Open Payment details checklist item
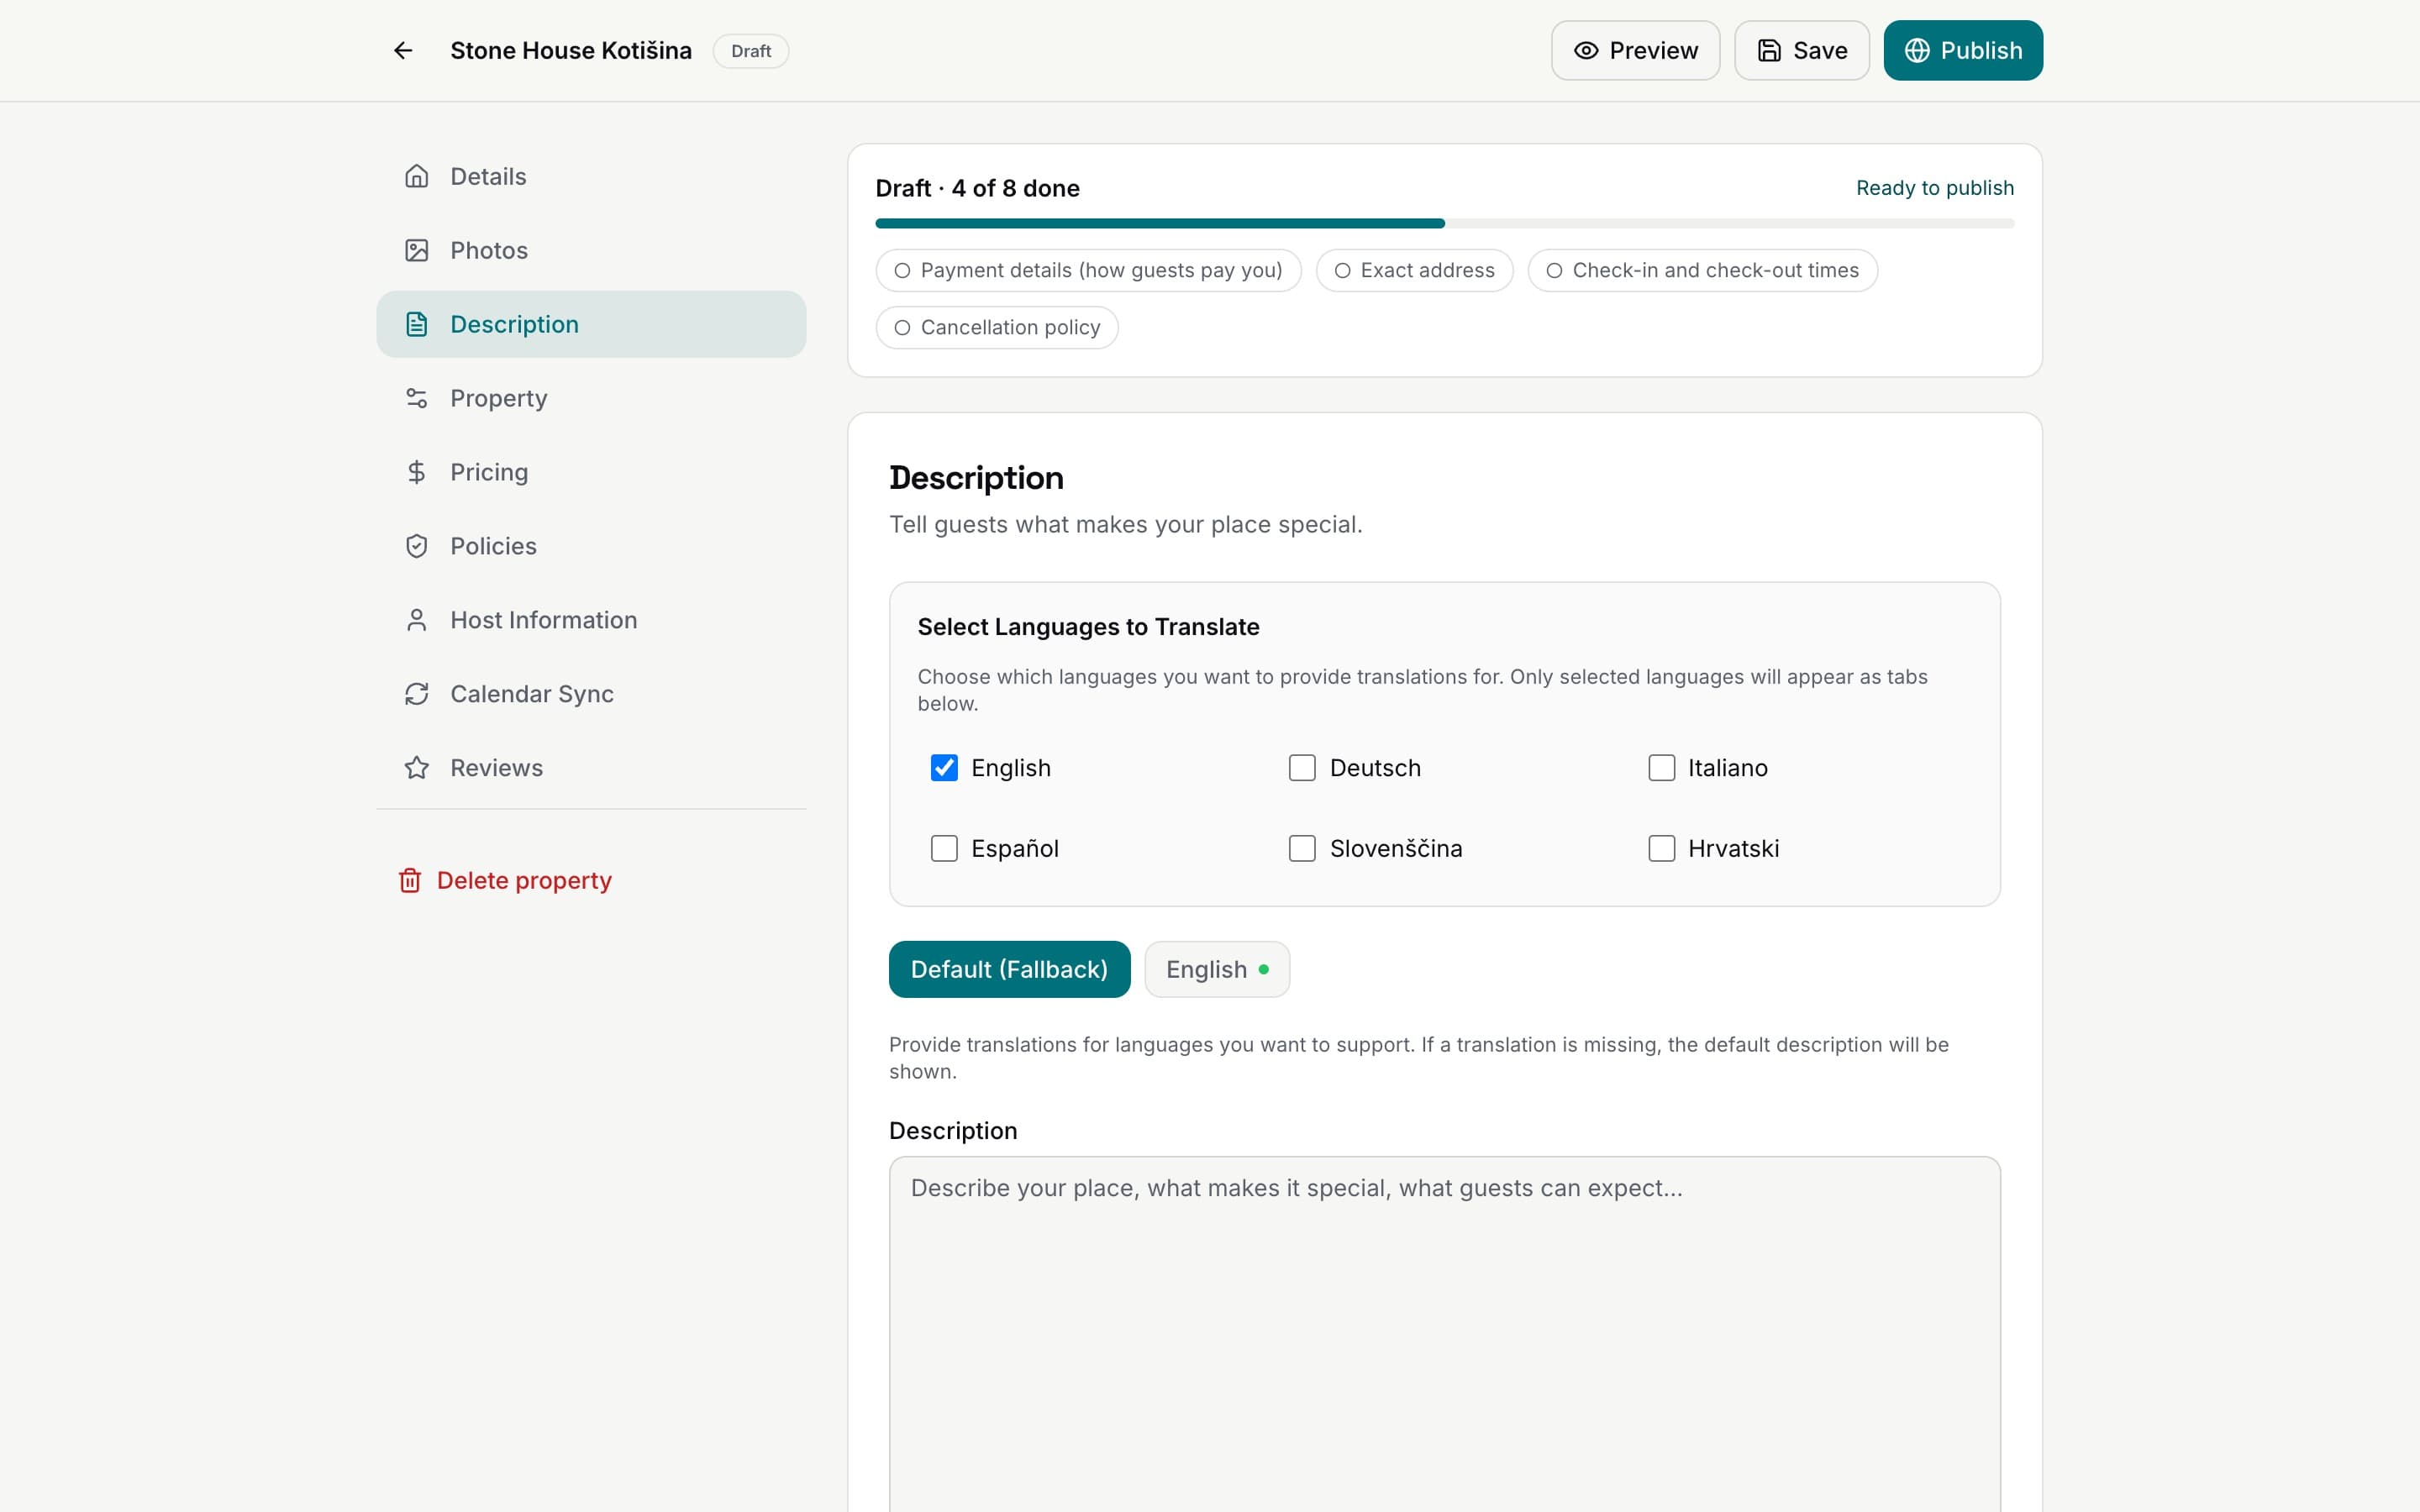This screenshot has width=2420, height=1512. 1088,270
